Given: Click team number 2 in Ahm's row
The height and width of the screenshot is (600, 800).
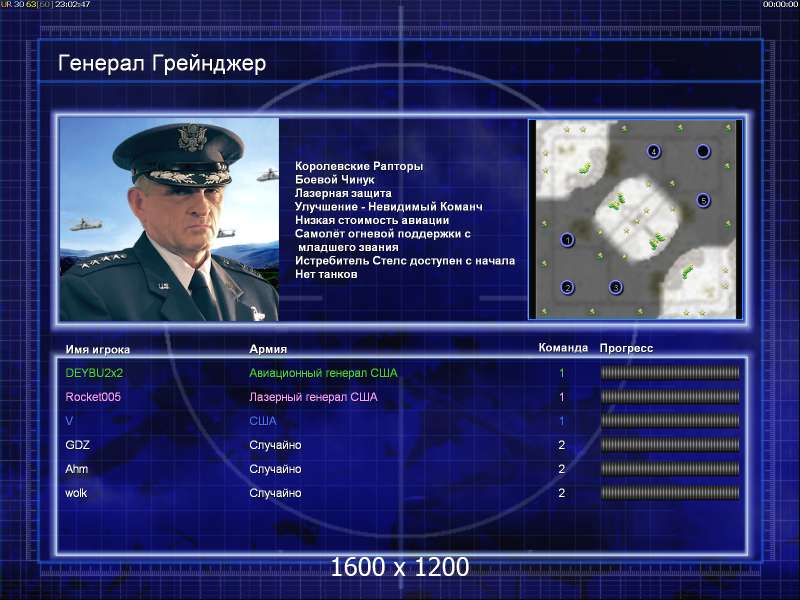Looking at the screenshot, I should click(x=562, y=469).
